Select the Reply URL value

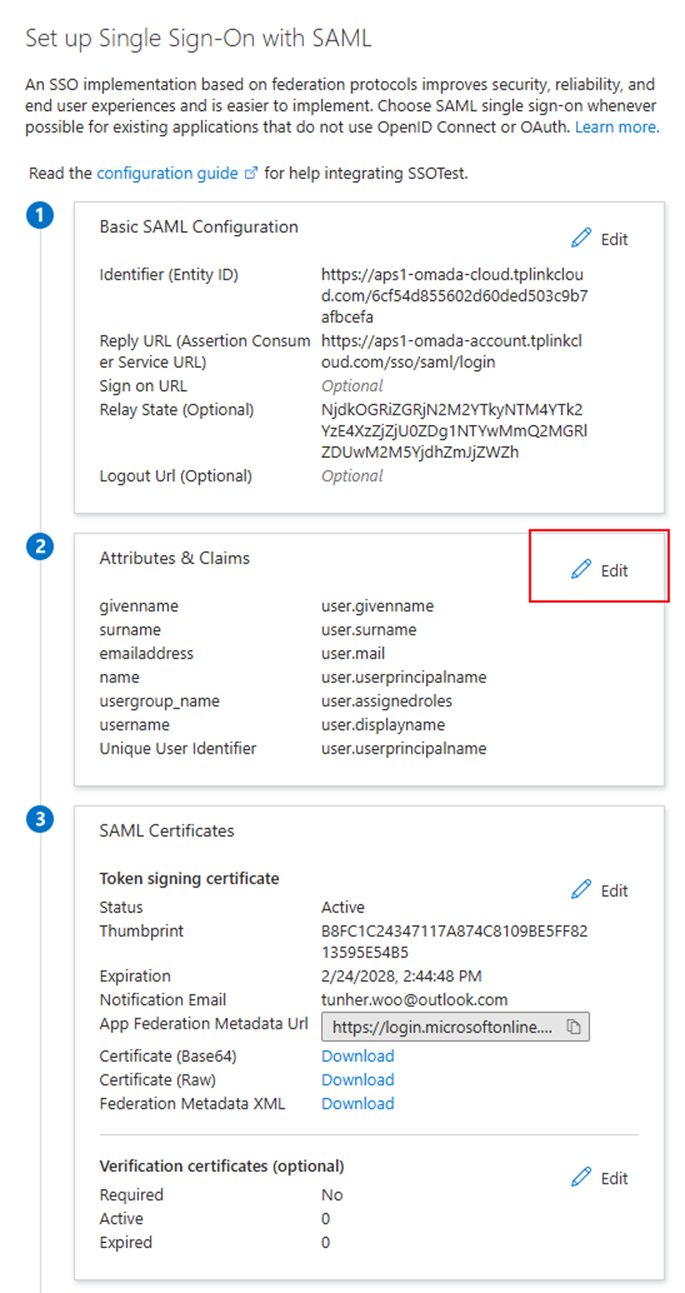(x=452, y=352)
